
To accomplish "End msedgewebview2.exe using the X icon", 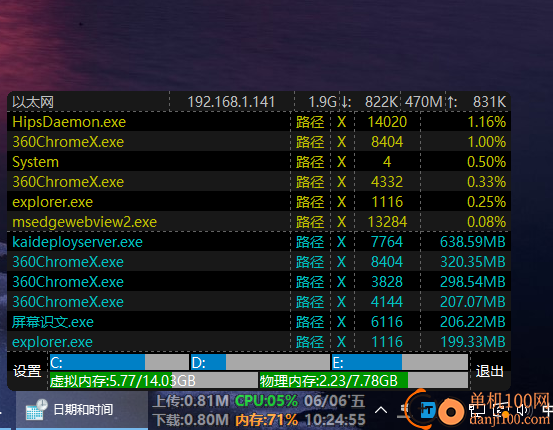I will click(341, 222).
